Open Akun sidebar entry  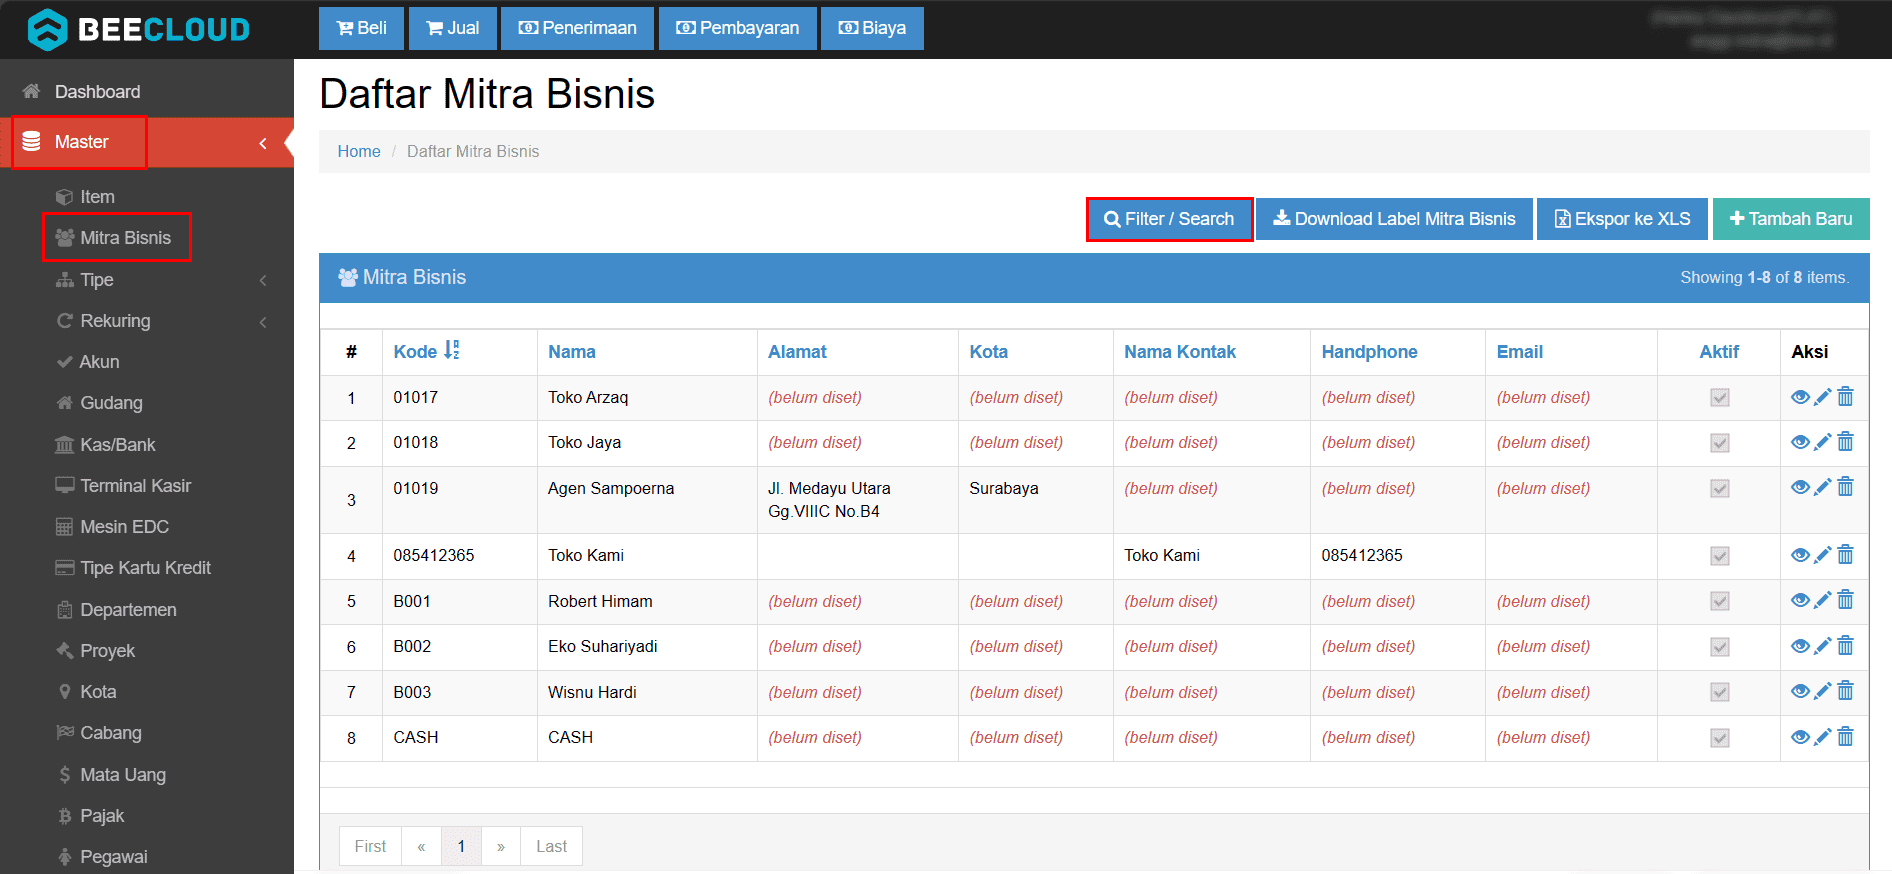click(x=99, y=362)
